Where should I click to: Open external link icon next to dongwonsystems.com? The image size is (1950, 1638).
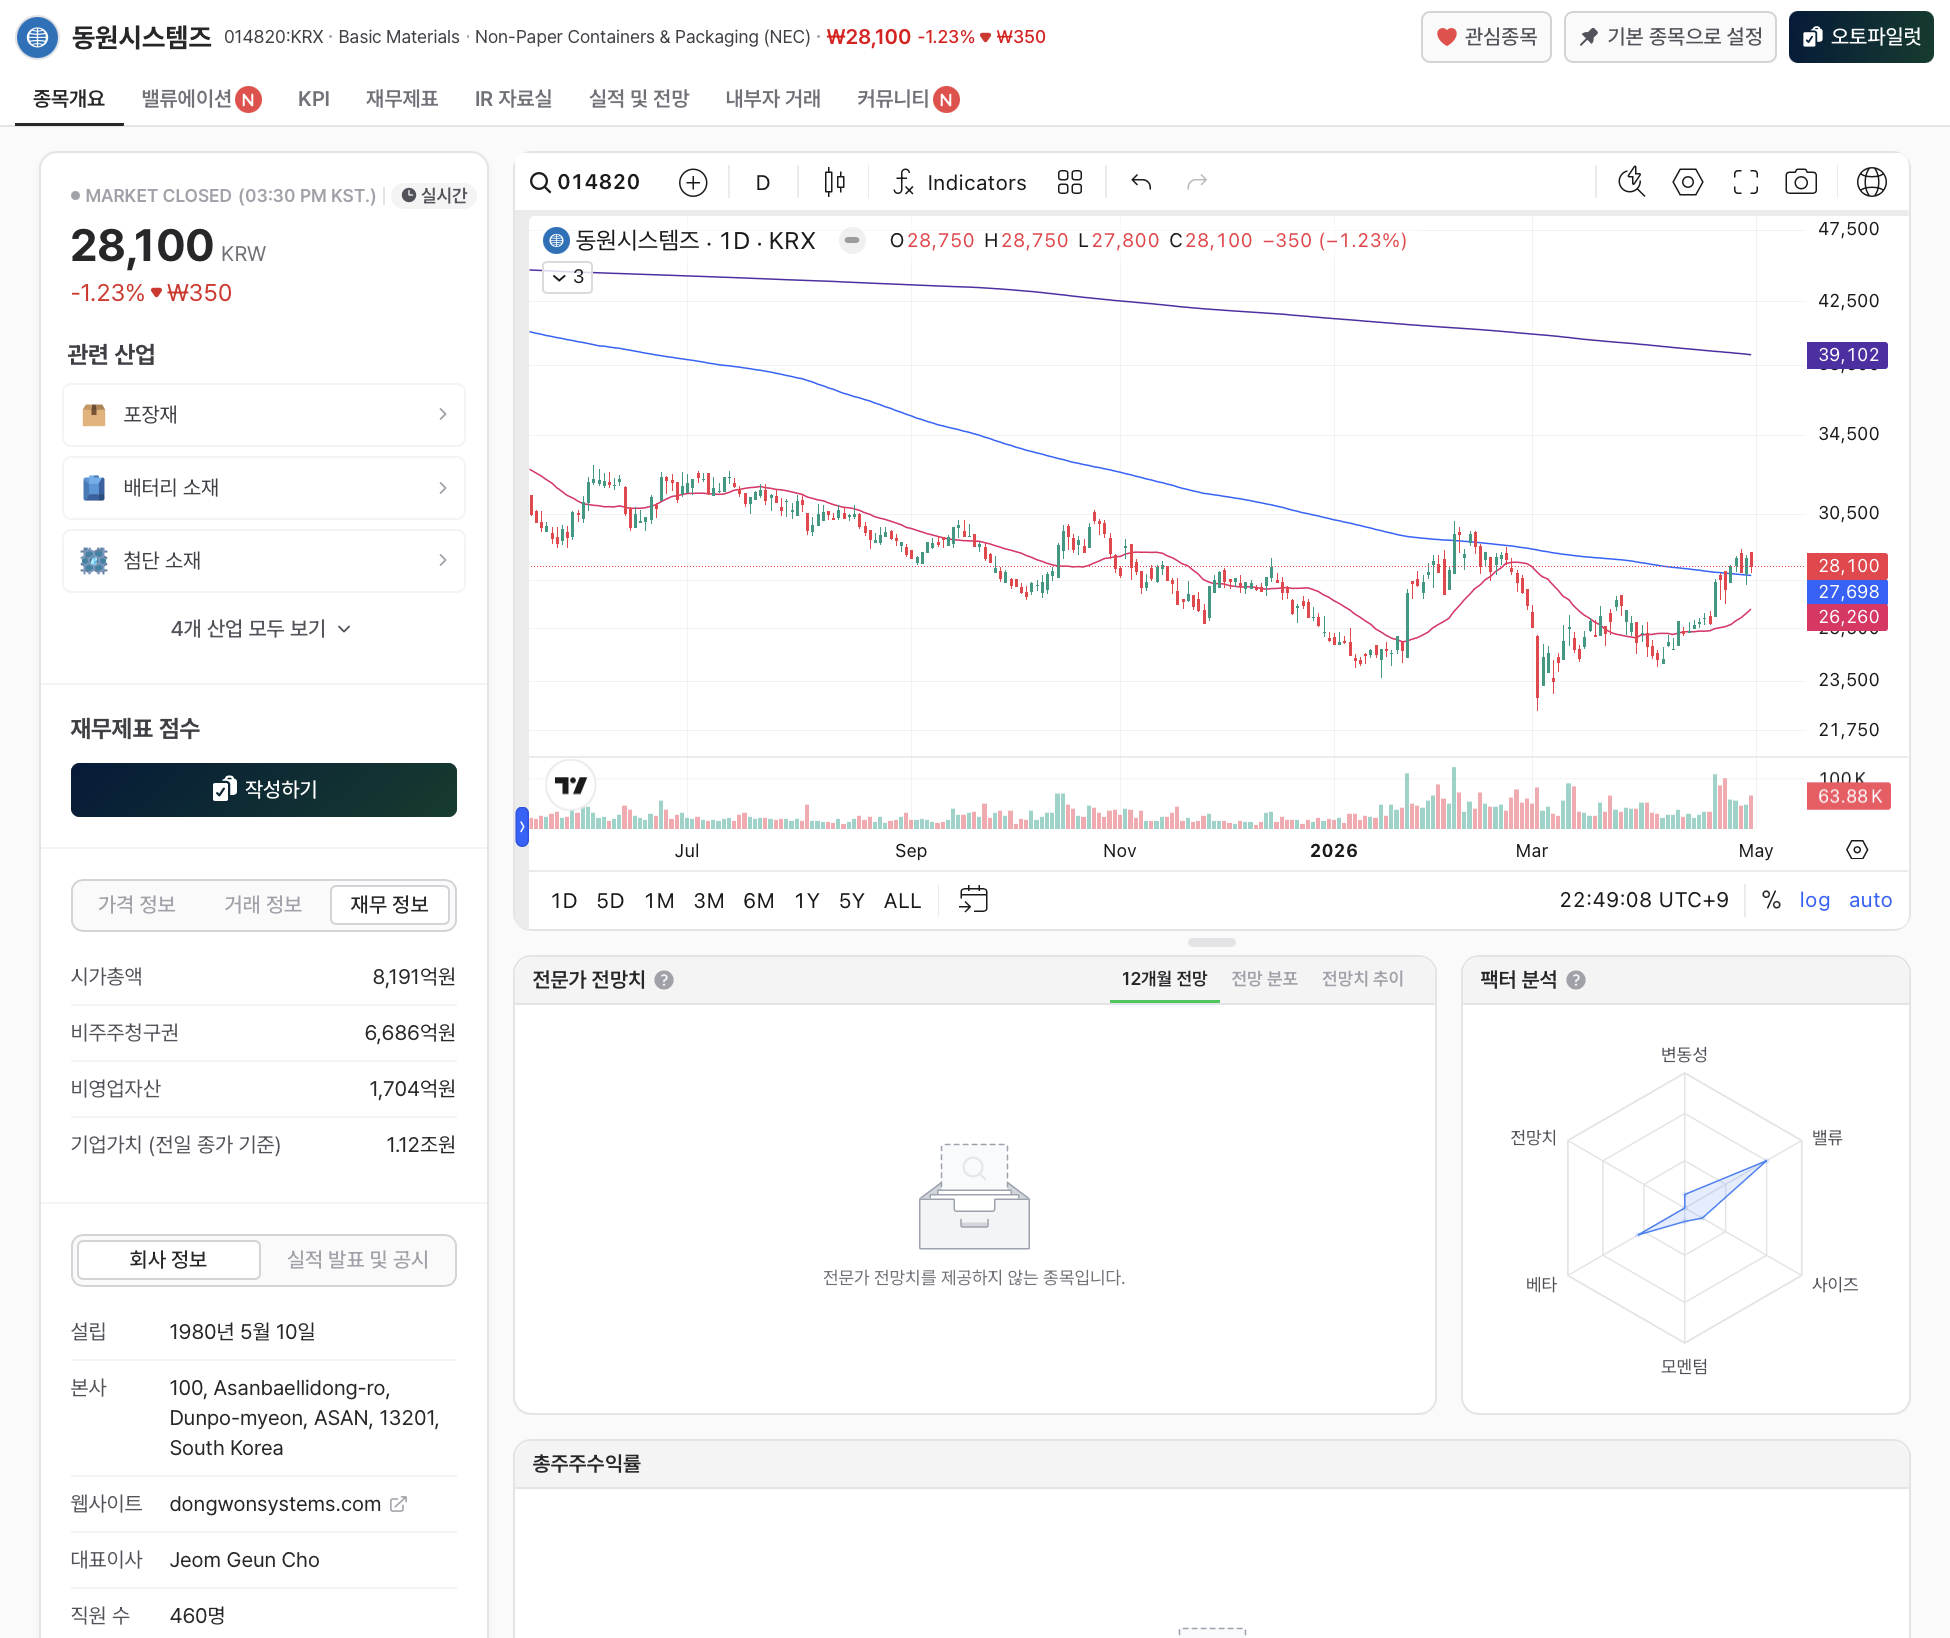point(398,1504)
